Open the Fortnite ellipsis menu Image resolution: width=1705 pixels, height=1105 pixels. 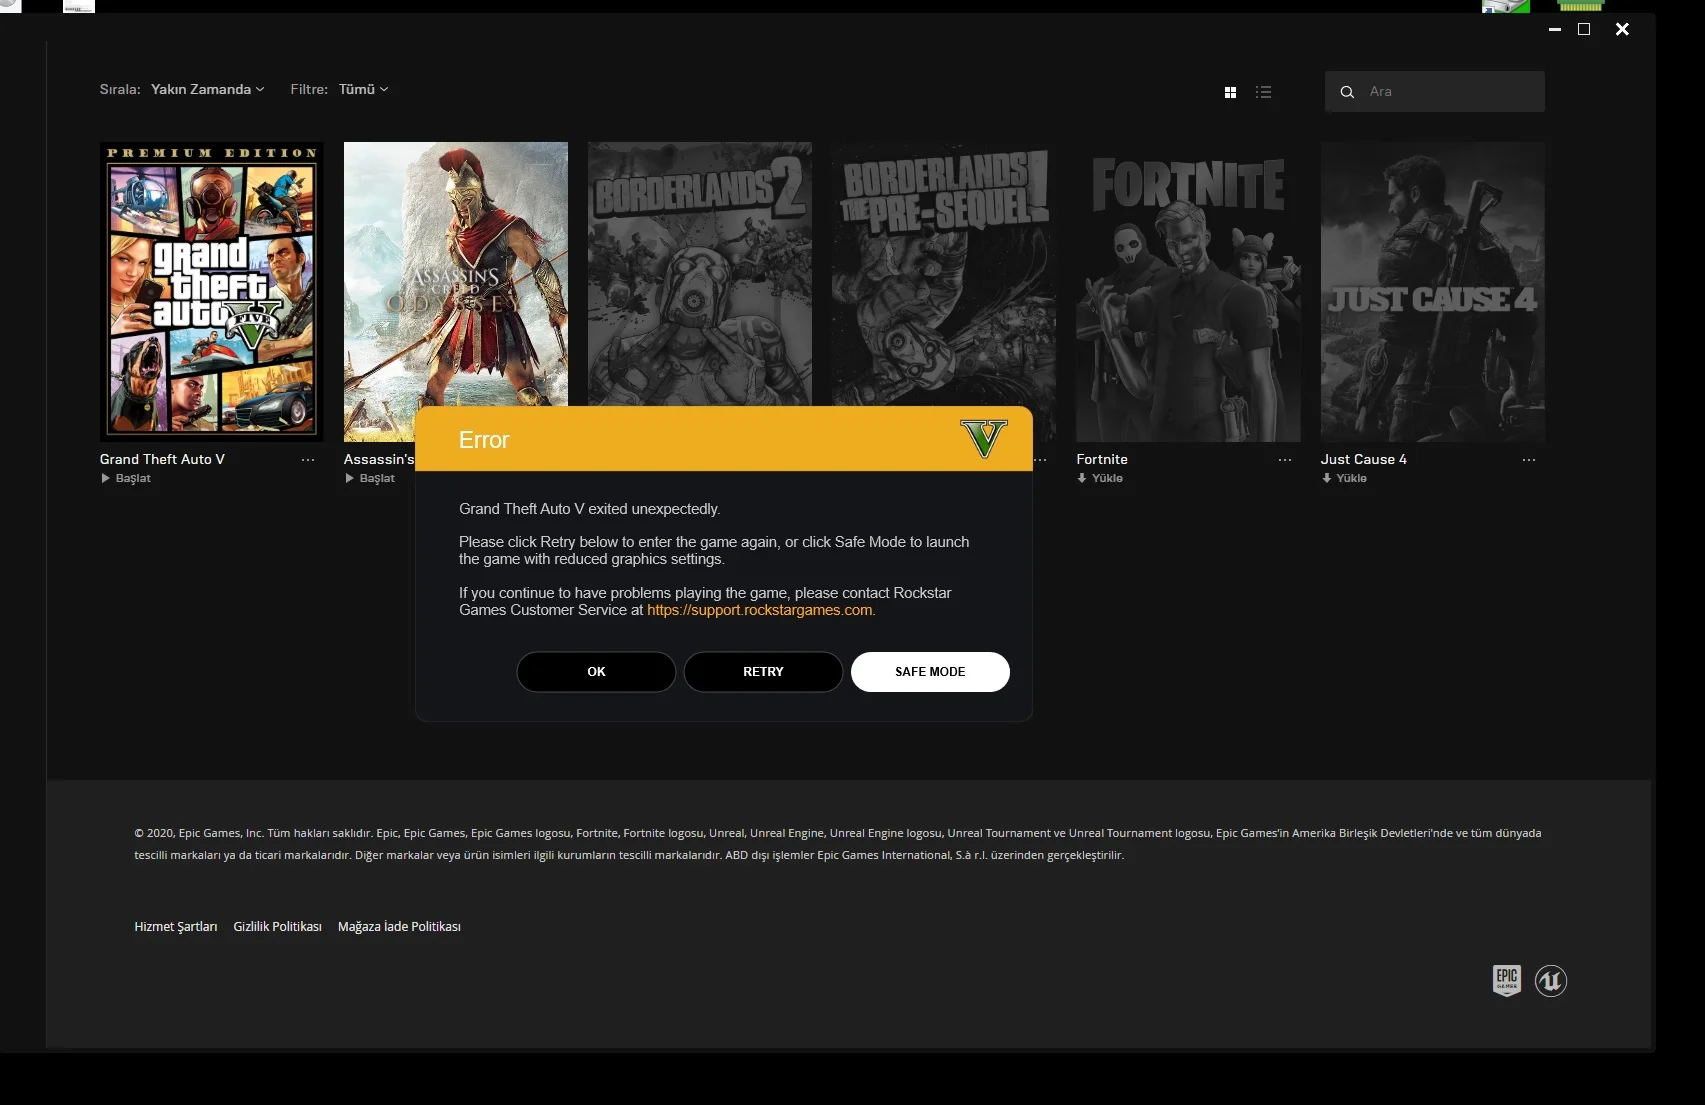click(x=1284, y=459)
